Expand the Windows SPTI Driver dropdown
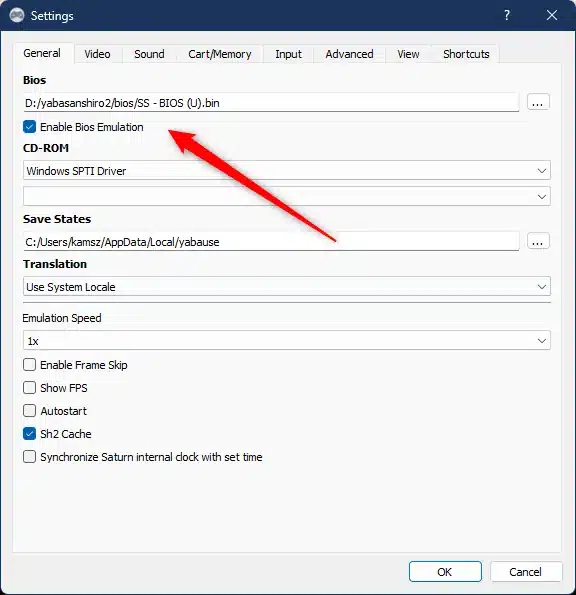 click(x=287, y=170)
